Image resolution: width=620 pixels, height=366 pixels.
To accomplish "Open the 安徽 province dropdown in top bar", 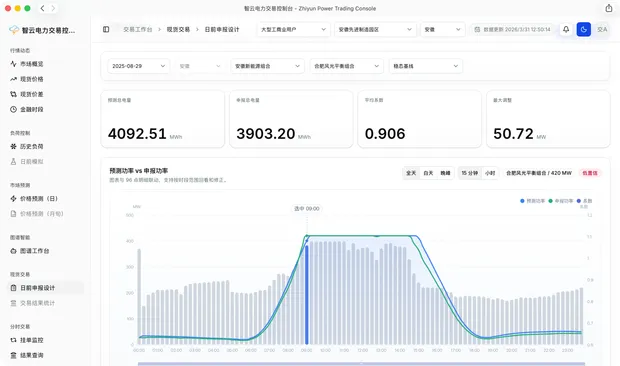I will [442, 29].
